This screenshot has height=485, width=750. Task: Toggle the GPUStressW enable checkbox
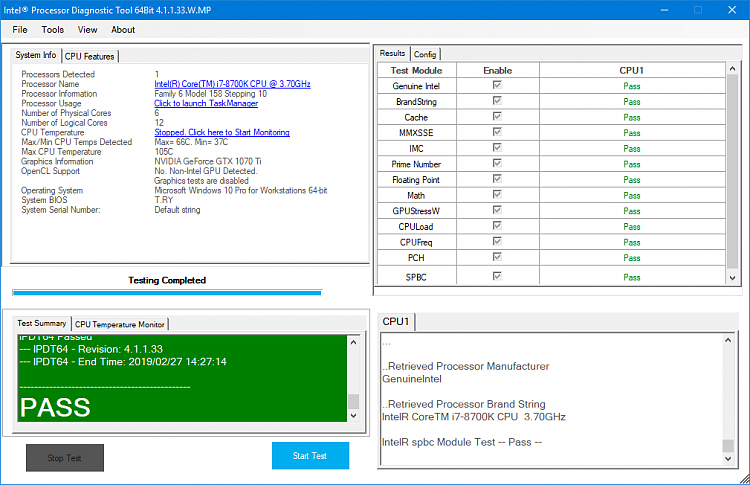coord(497,210)
